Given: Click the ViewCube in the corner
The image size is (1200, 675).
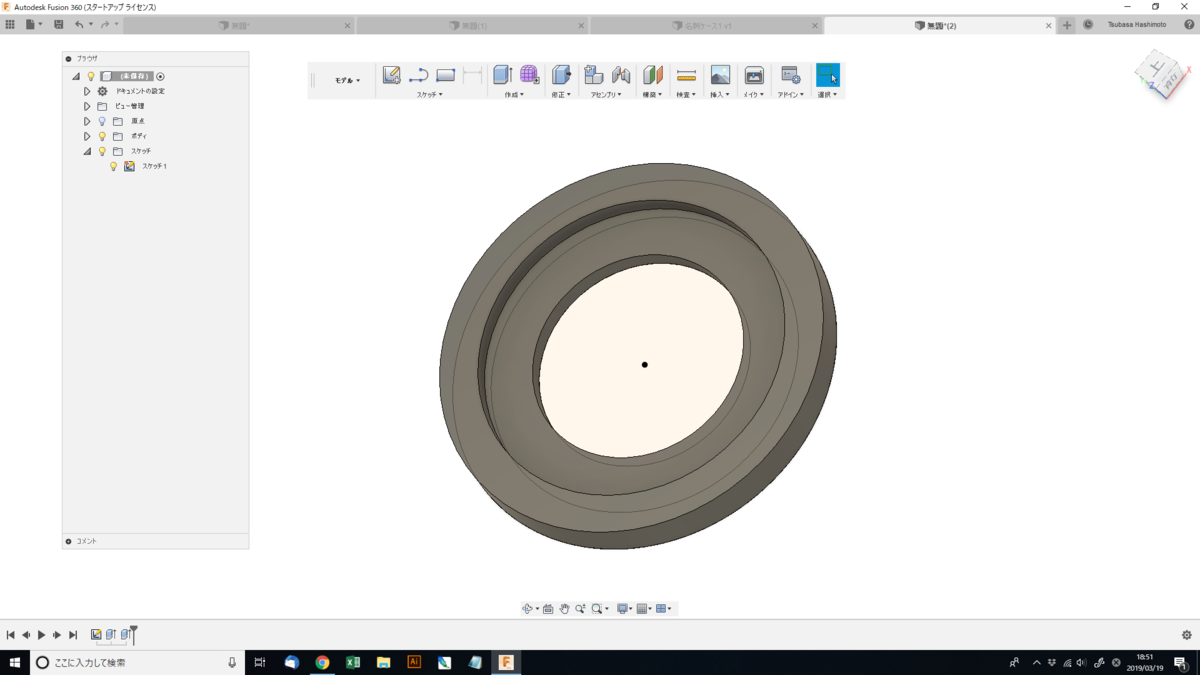Looking at the screenshot, I should click(x=1161, y=77).
